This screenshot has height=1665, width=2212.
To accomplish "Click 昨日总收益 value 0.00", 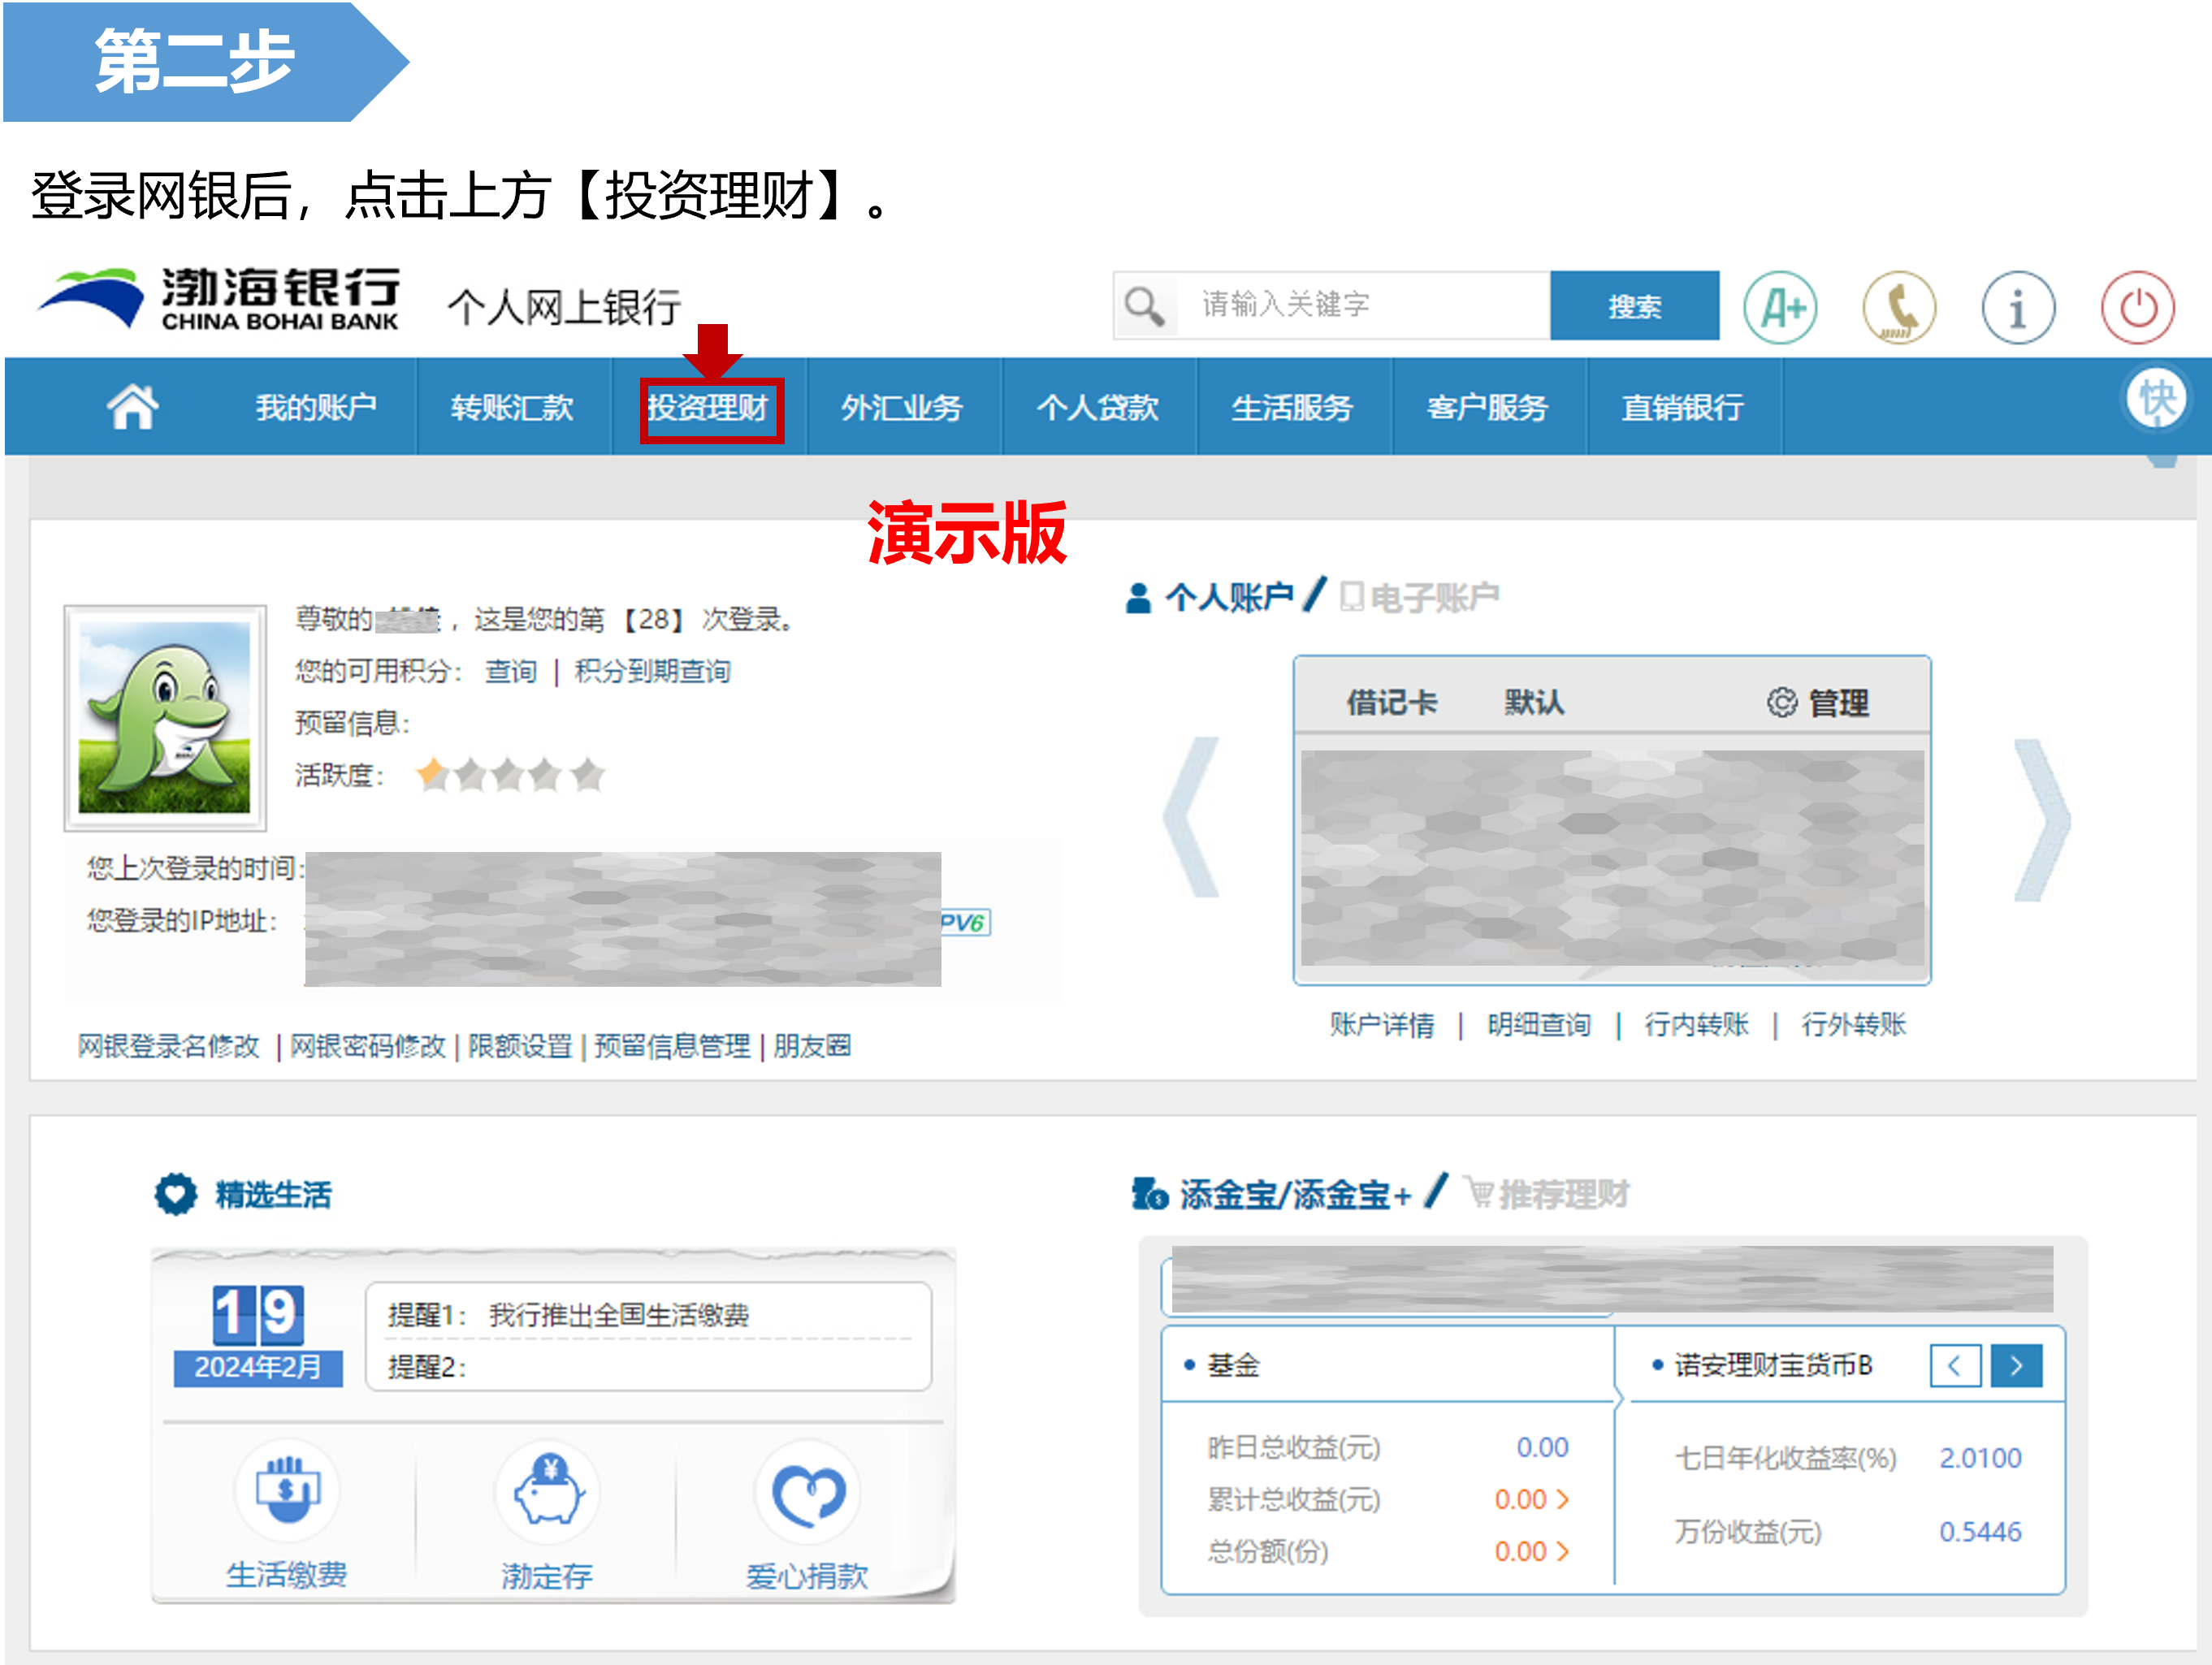I will (1542, 1447).
